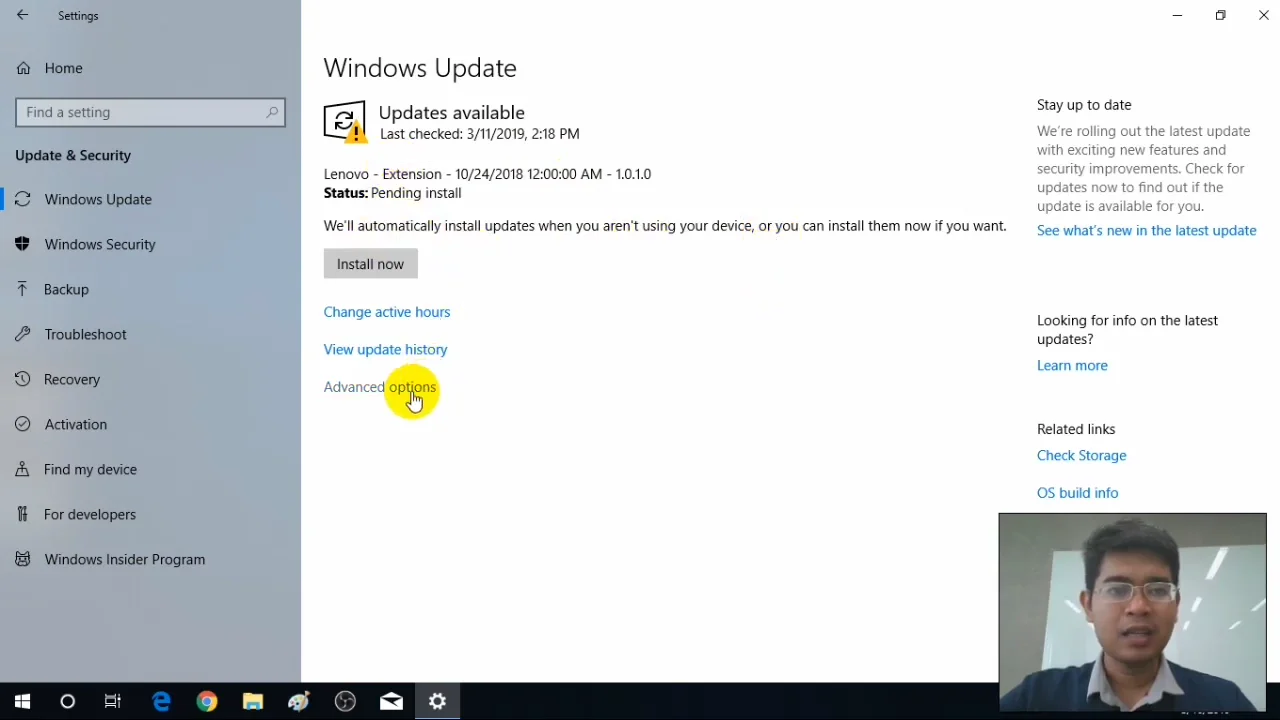
Task: Open the Mail app from the taskbar
Action: click(x=390, y=701)
